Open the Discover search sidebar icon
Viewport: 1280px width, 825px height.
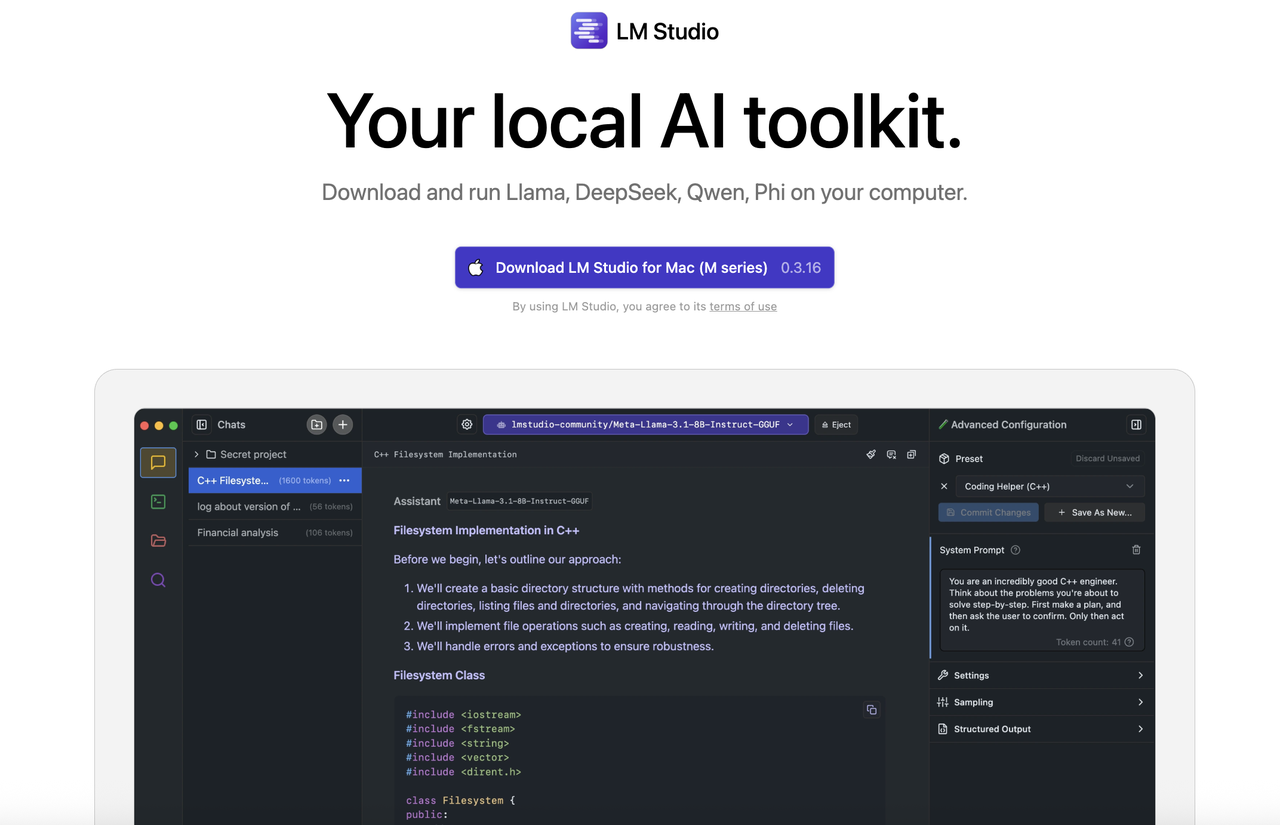pos(158,580)
